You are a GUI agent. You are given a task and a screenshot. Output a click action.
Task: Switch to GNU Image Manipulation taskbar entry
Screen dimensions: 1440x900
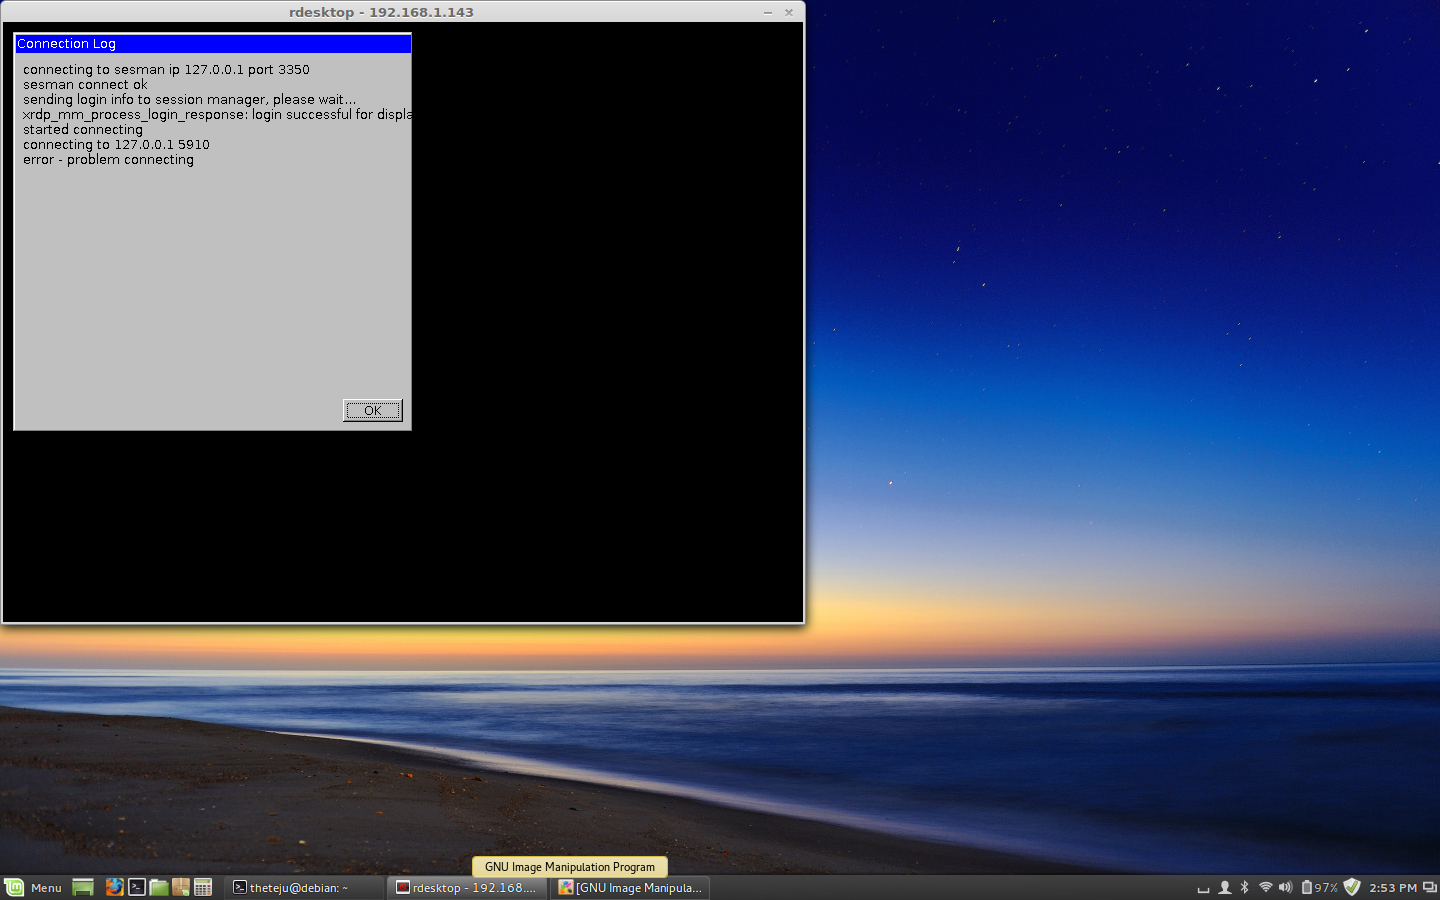tap(631, 888)
